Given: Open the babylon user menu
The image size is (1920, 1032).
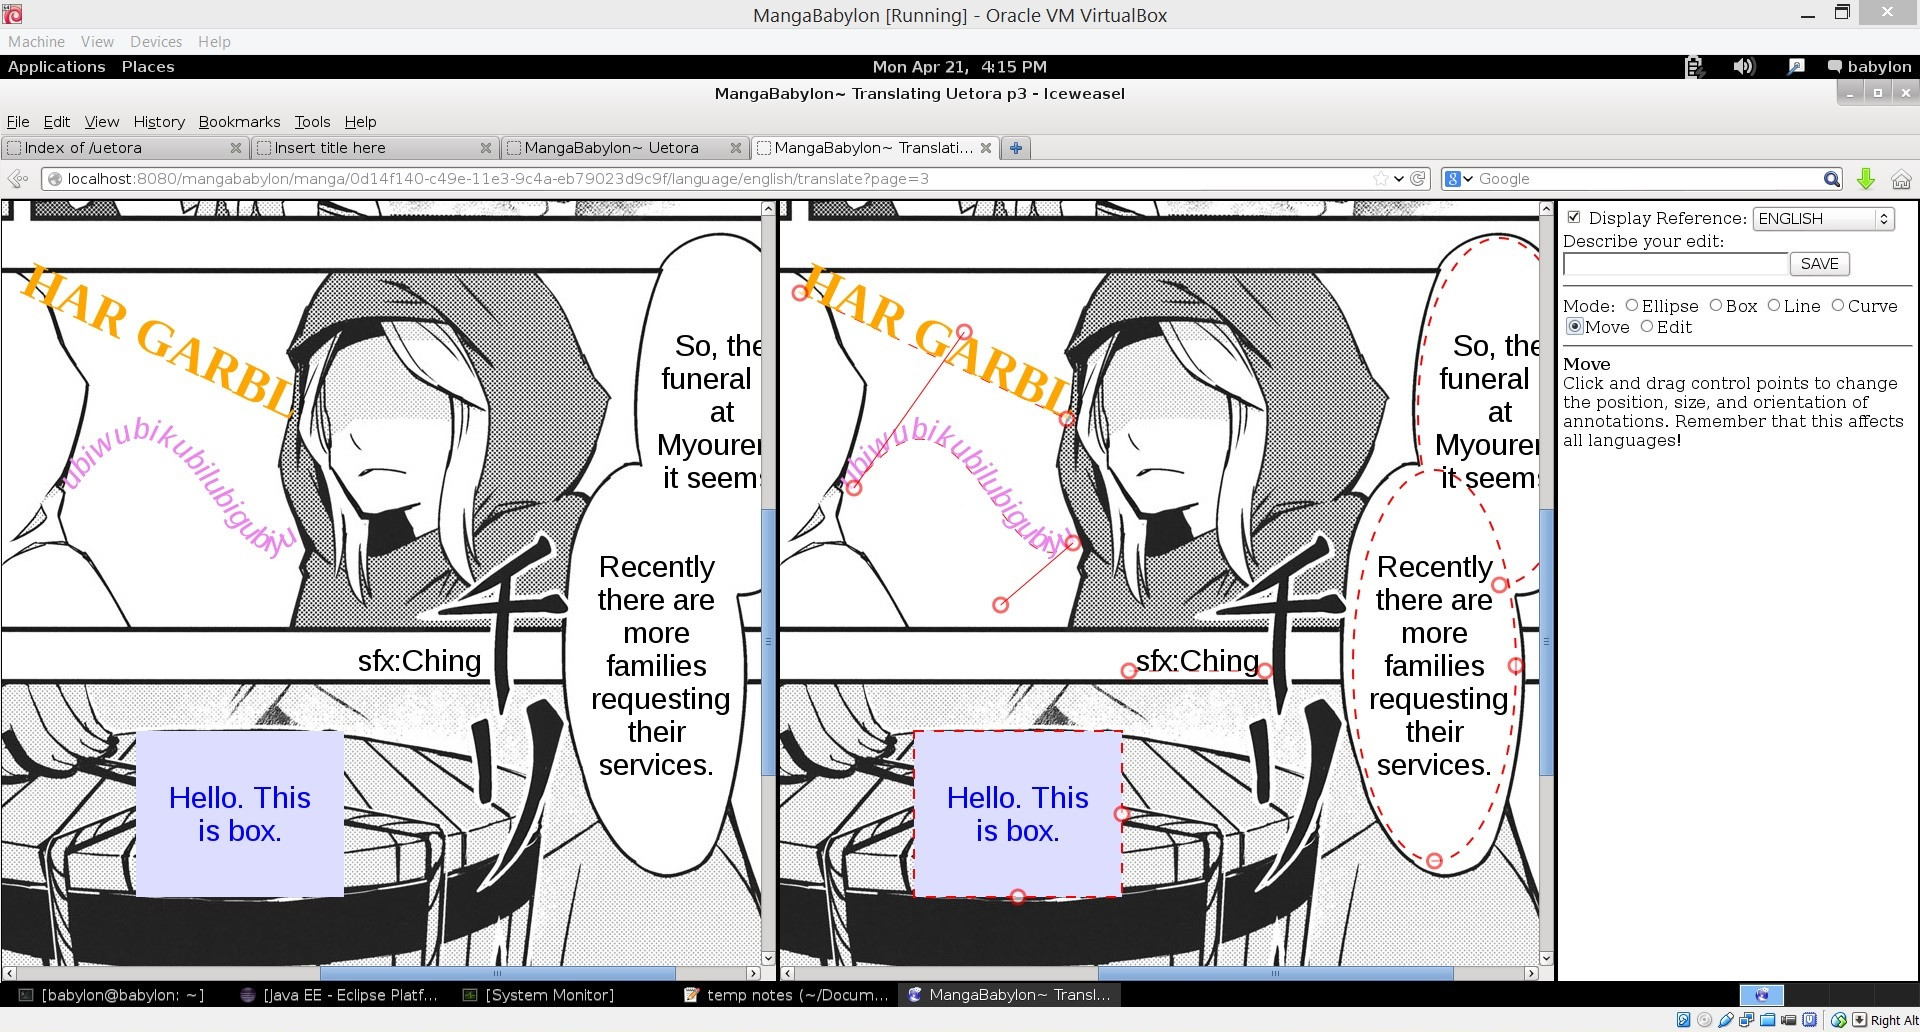Looking at the screenshot, I should 1869,66.
